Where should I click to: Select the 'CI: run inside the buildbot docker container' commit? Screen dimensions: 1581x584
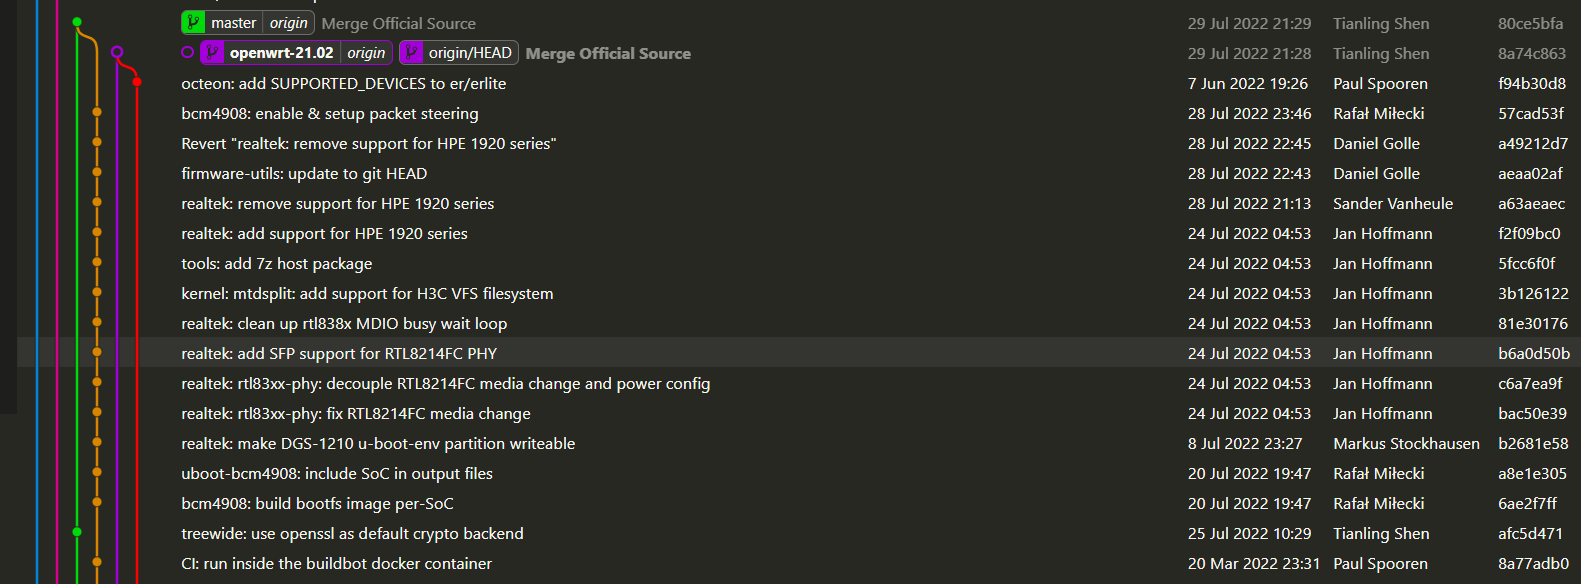coord(336,563)
